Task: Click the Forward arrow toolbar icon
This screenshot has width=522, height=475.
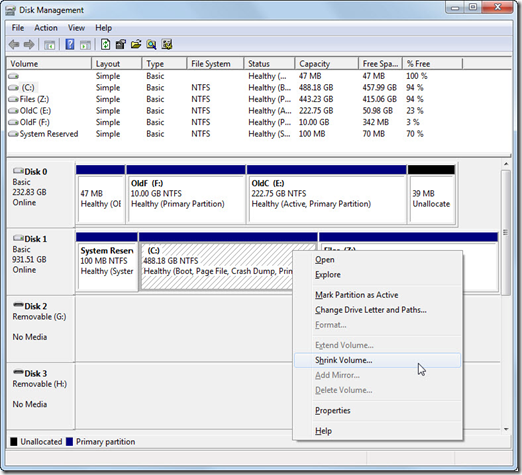Action: 29,44
